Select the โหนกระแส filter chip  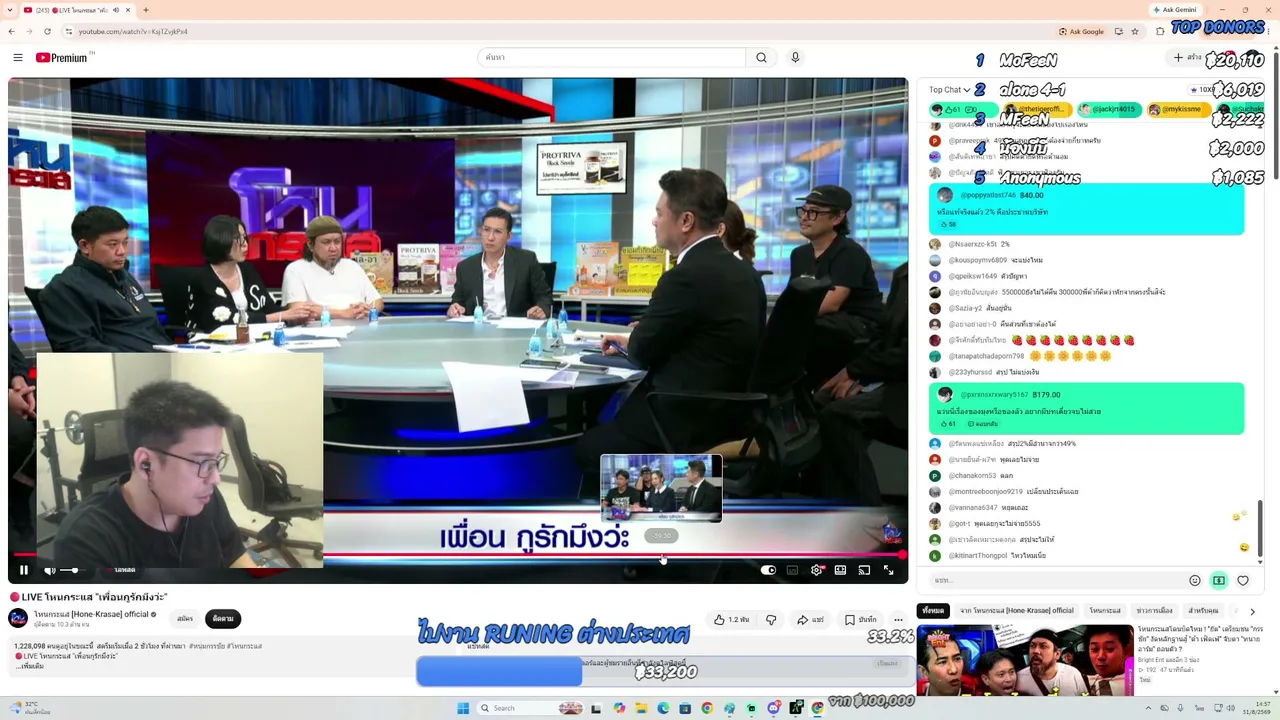coord(1105,610)
